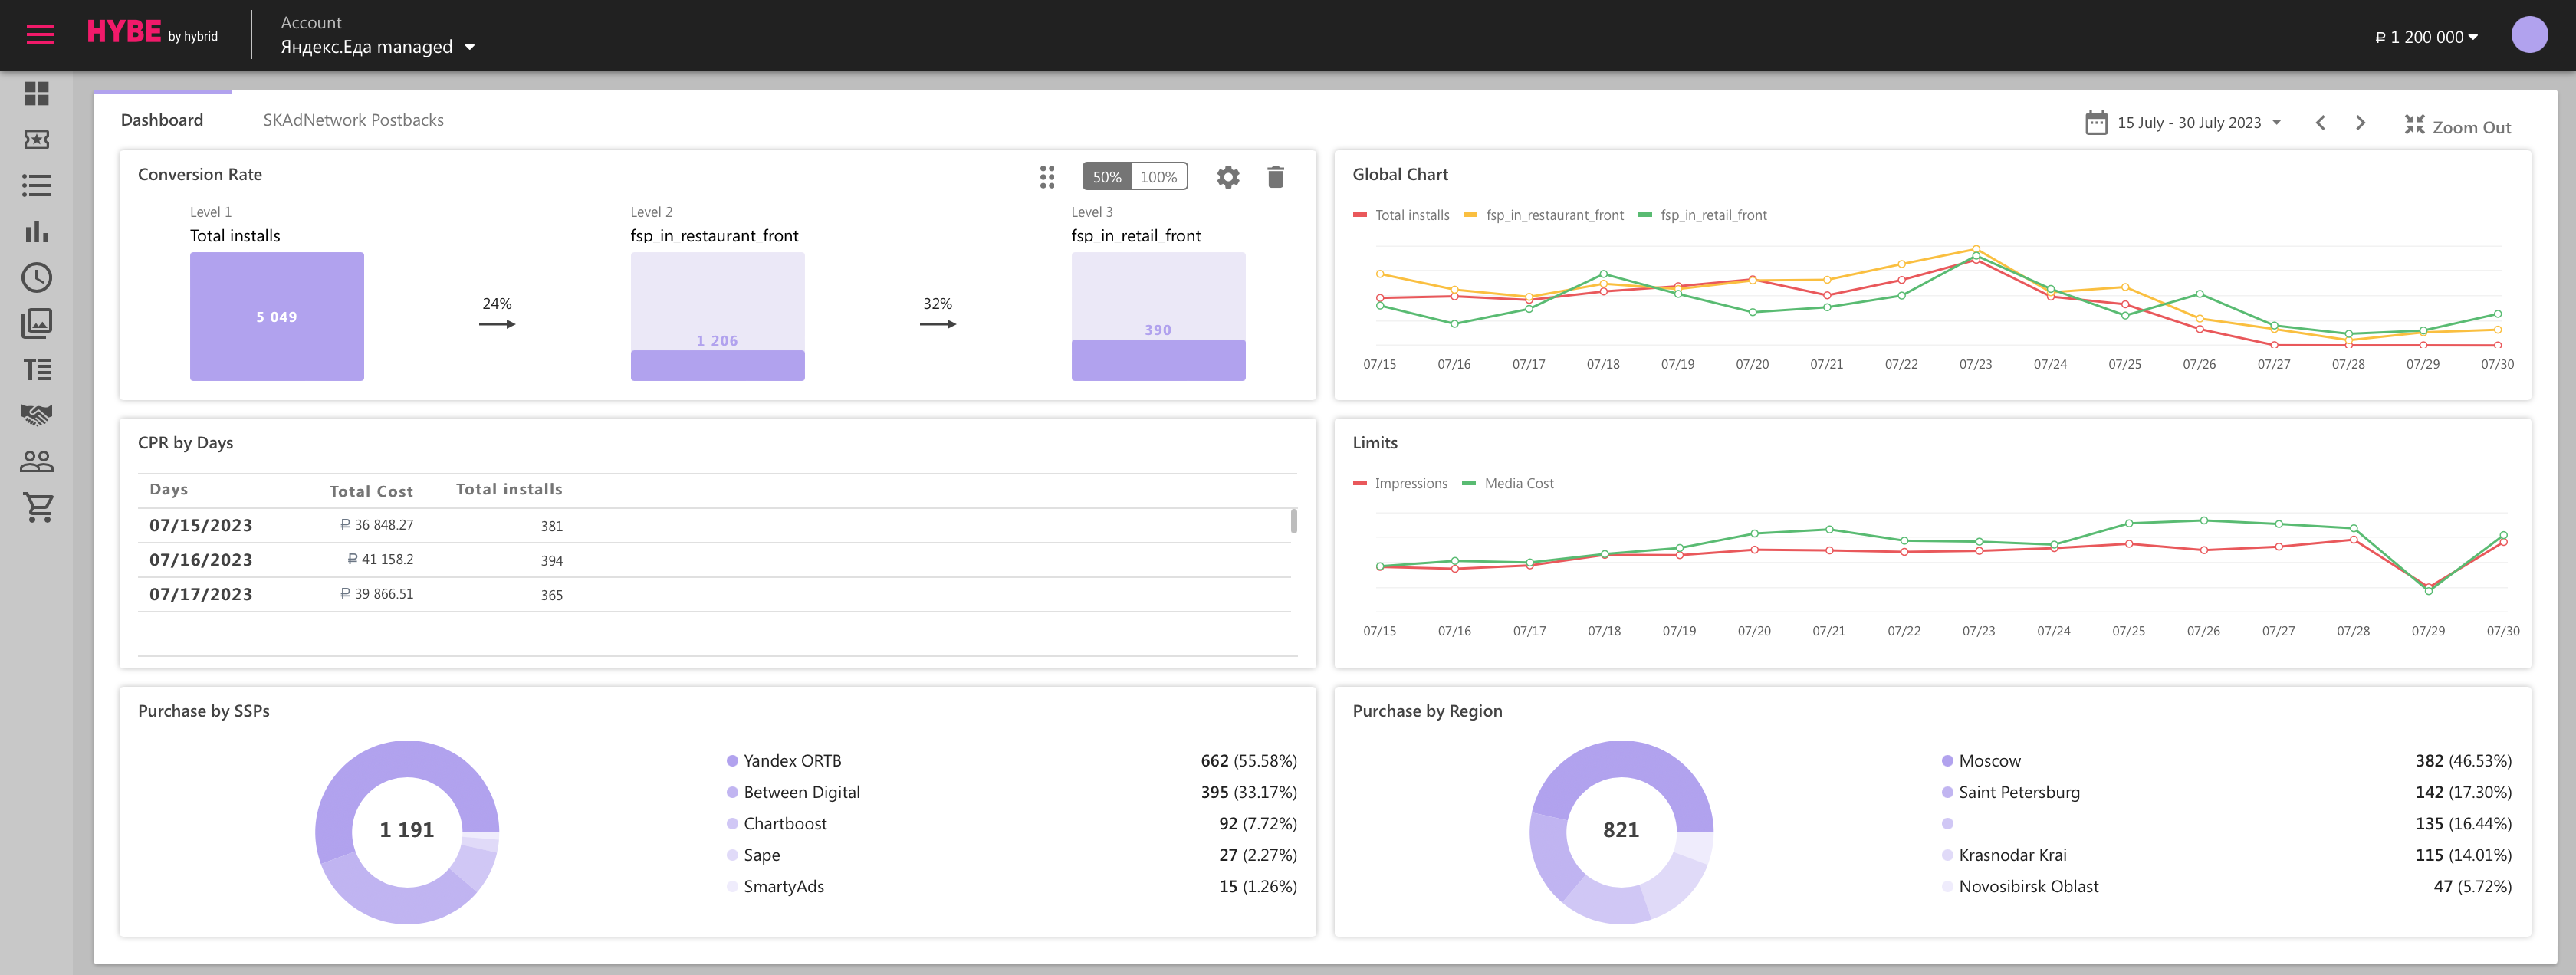Delete the Conversion Rate widget
Viewport: 2576px width, 975px height.
(1275, 177)
